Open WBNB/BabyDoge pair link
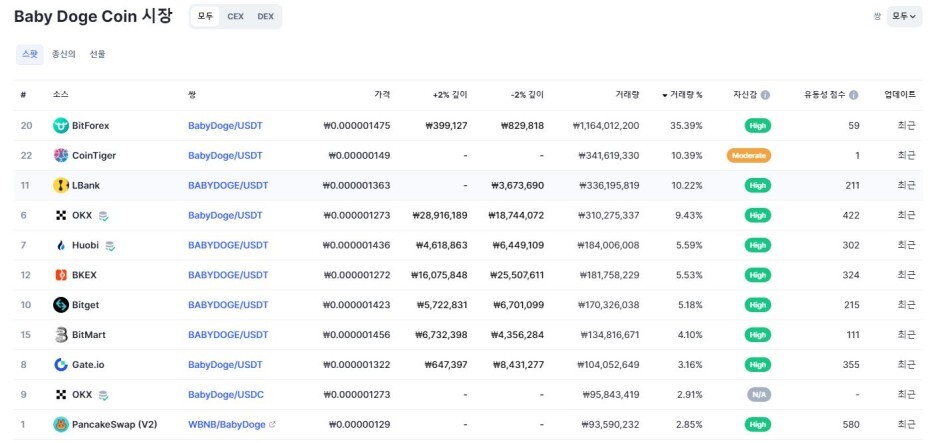936x443 pixels. 227,424
